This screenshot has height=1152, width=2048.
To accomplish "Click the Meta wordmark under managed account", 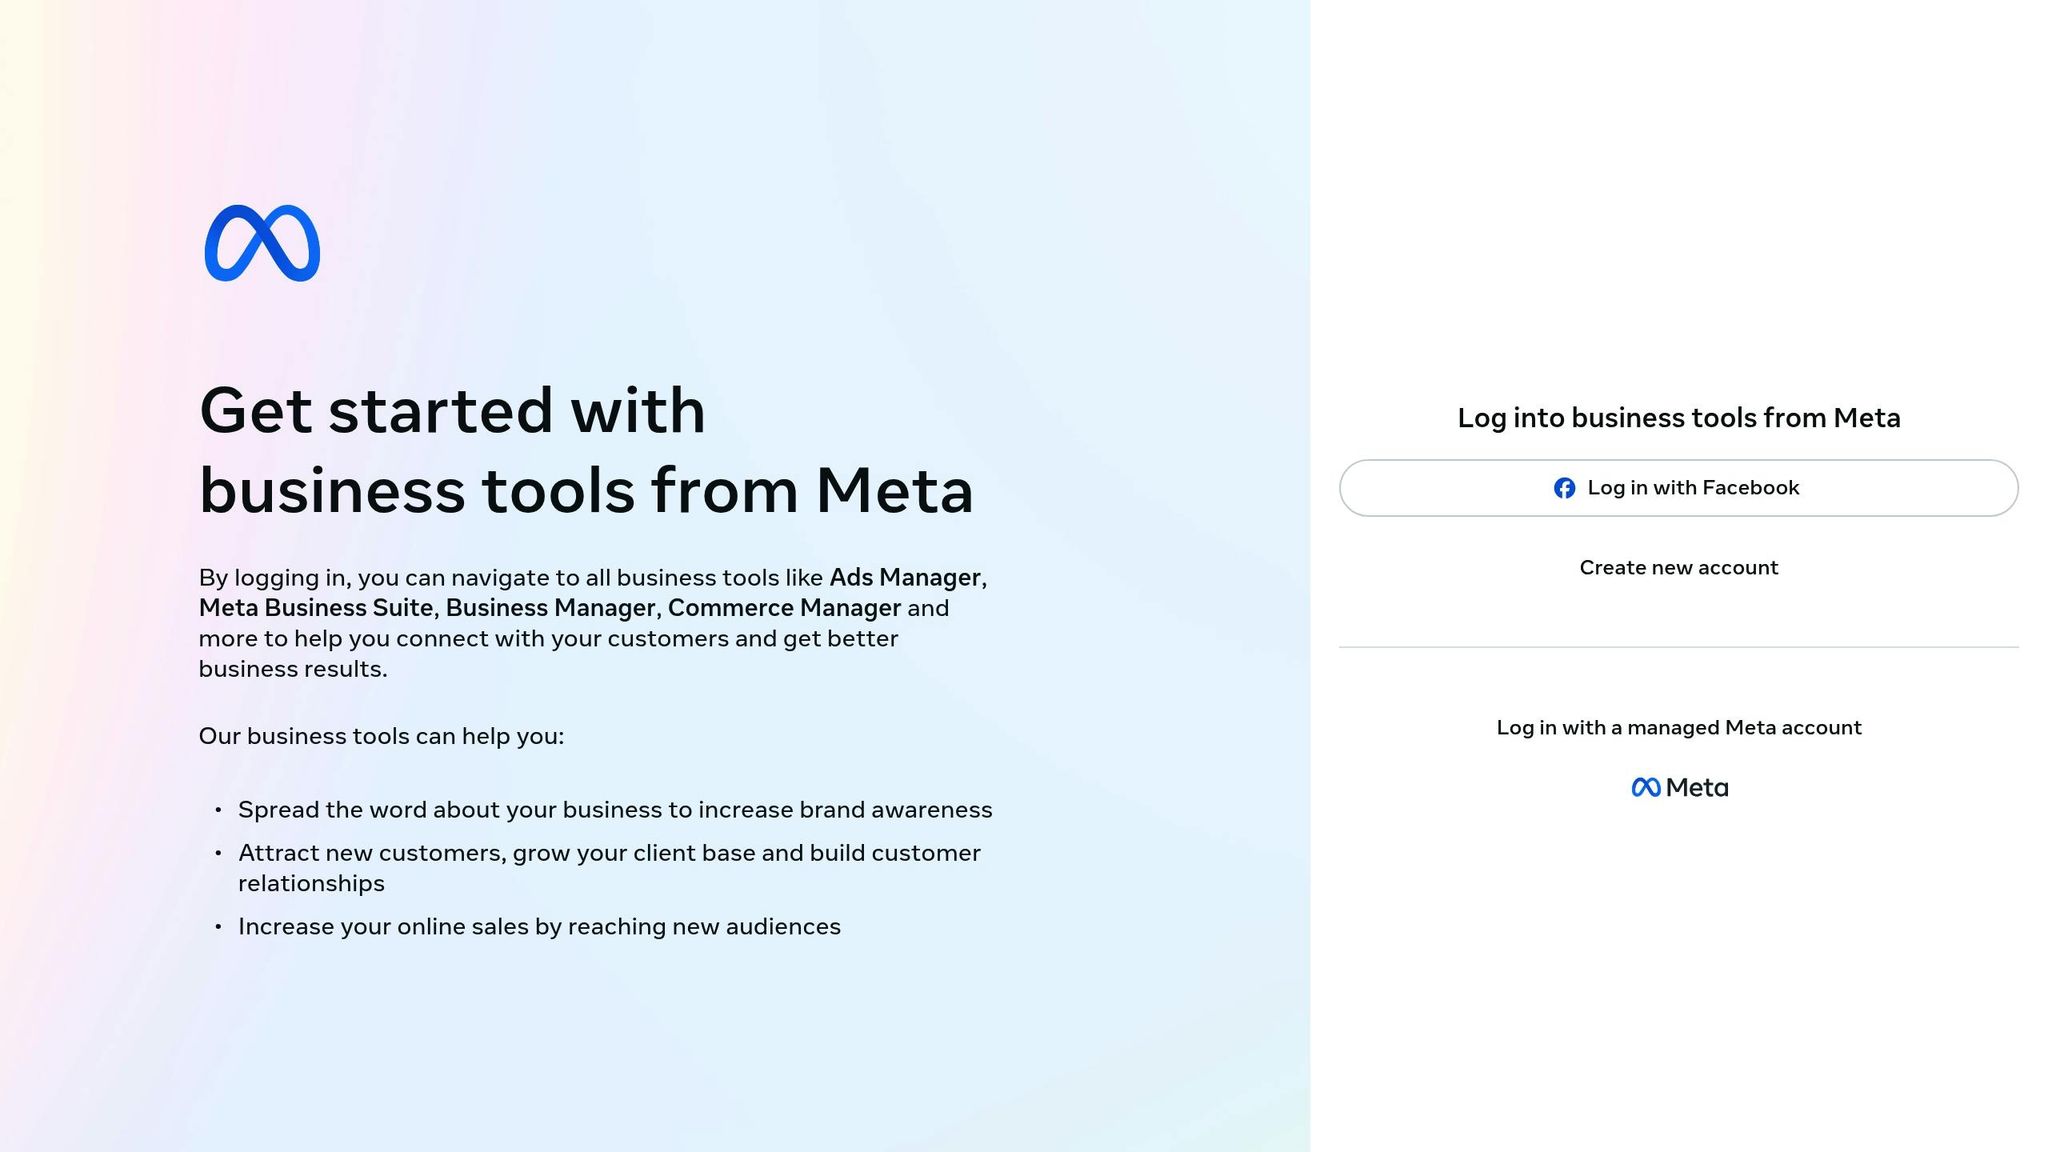I will [1697, 788].
